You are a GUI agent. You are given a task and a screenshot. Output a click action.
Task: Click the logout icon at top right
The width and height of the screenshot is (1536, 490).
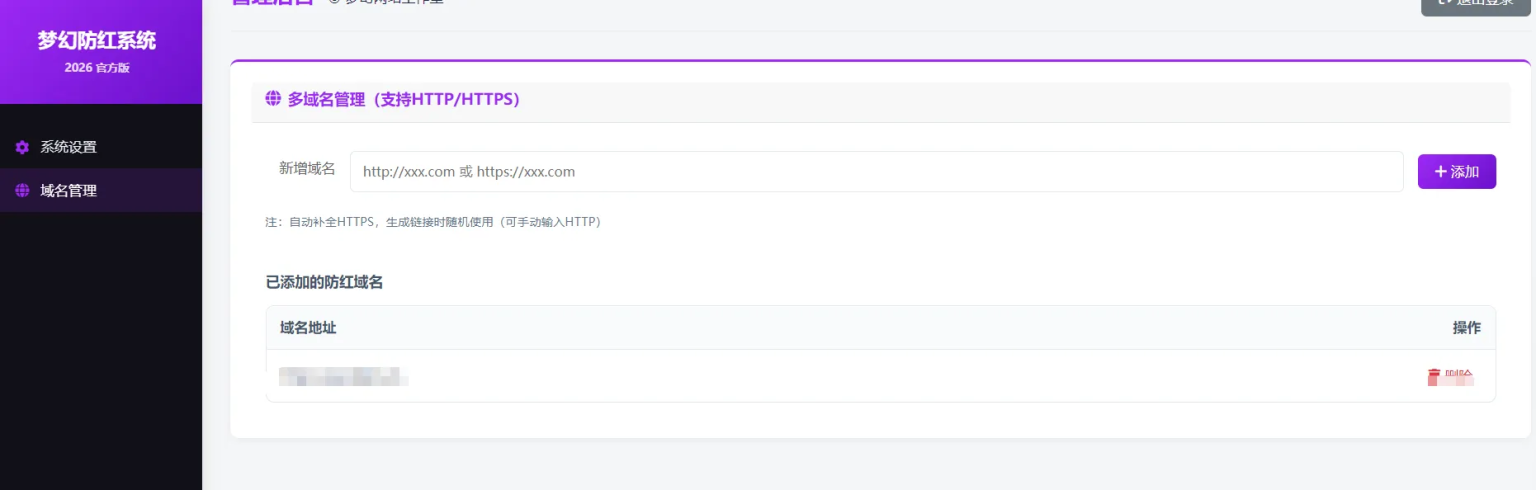(1443, 3)
